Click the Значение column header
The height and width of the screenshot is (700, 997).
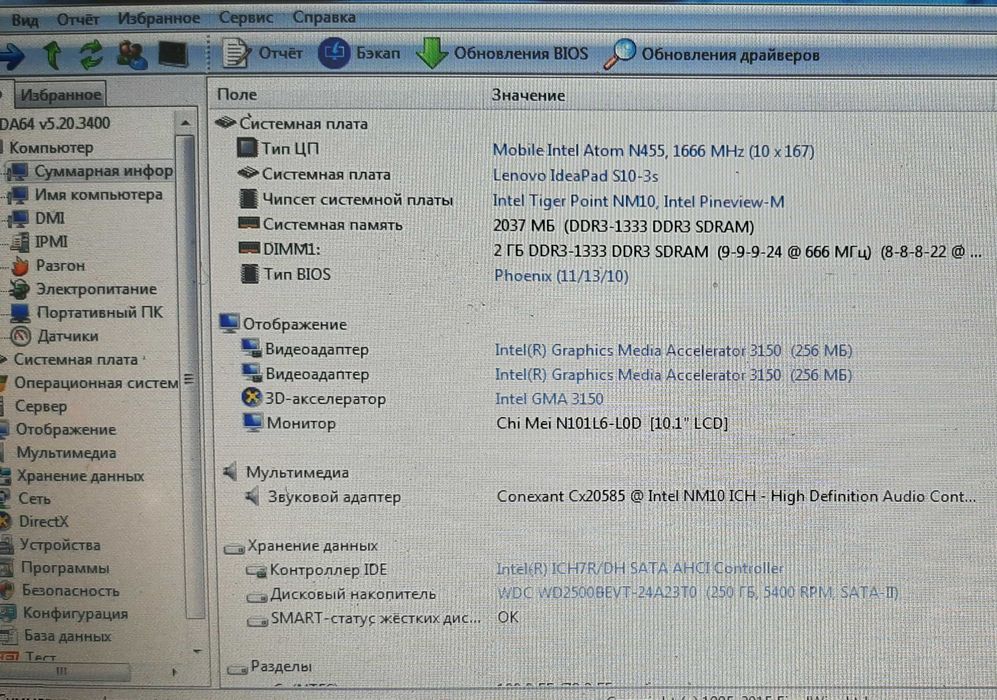coord(528,95)
